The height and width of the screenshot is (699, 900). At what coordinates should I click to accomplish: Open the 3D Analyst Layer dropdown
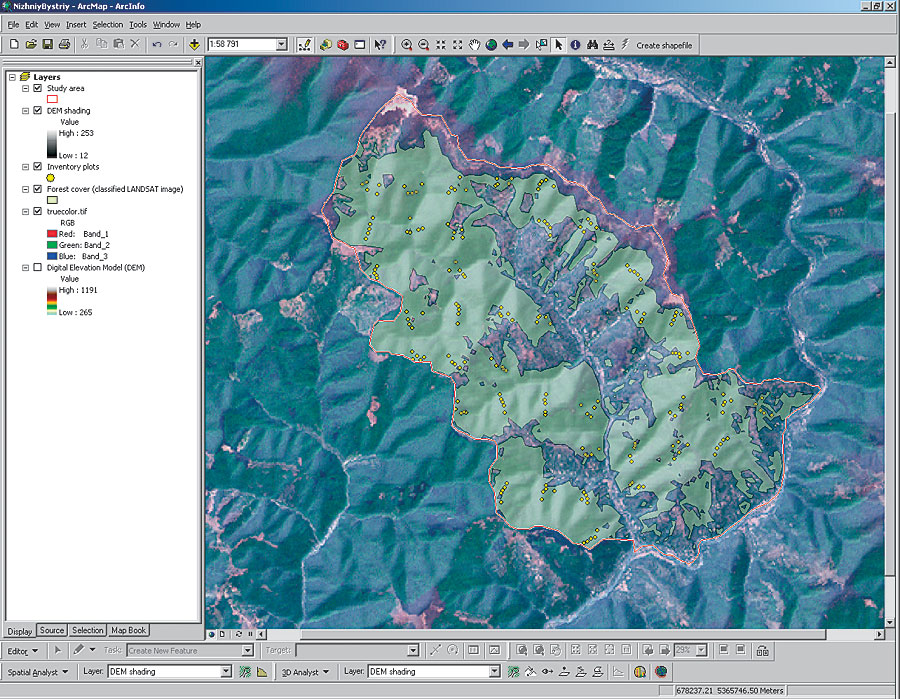coord(494,671)
